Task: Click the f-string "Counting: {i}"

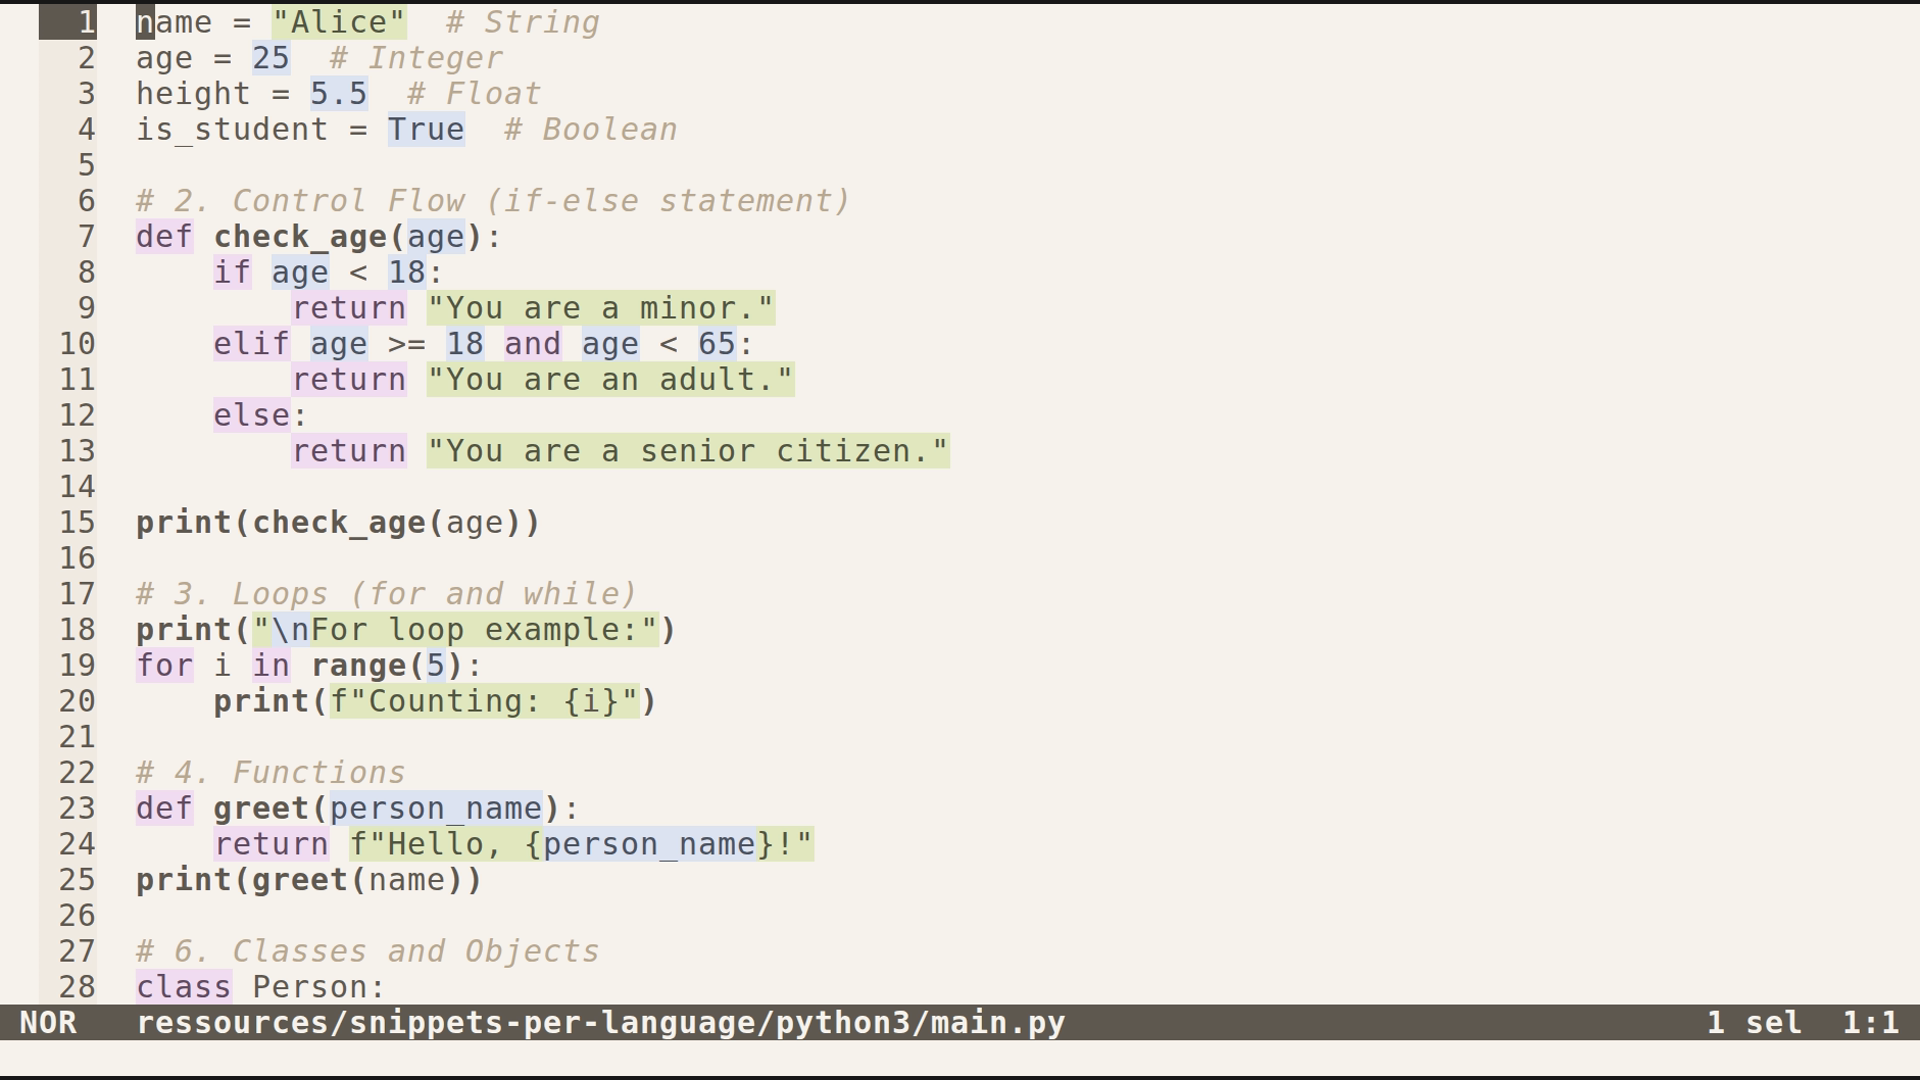Action: (485, 701)
